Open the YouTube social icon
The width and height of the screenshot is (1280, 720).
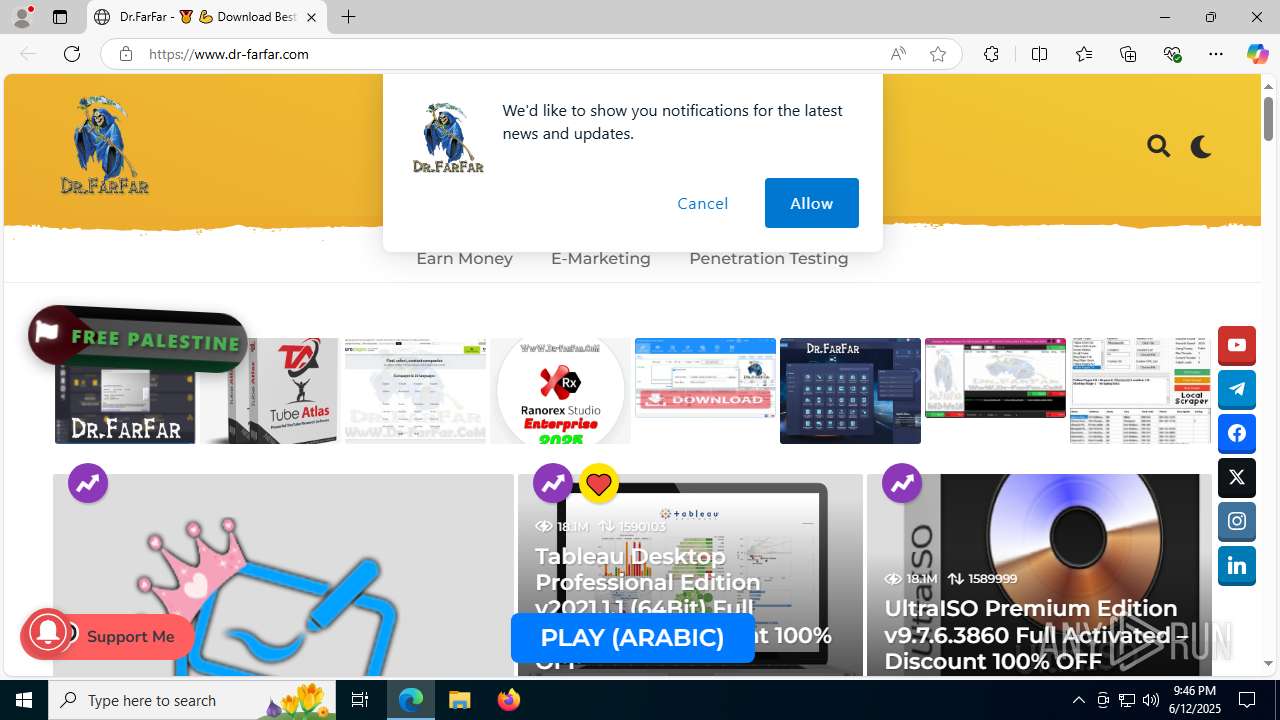tap(1237, 345)
